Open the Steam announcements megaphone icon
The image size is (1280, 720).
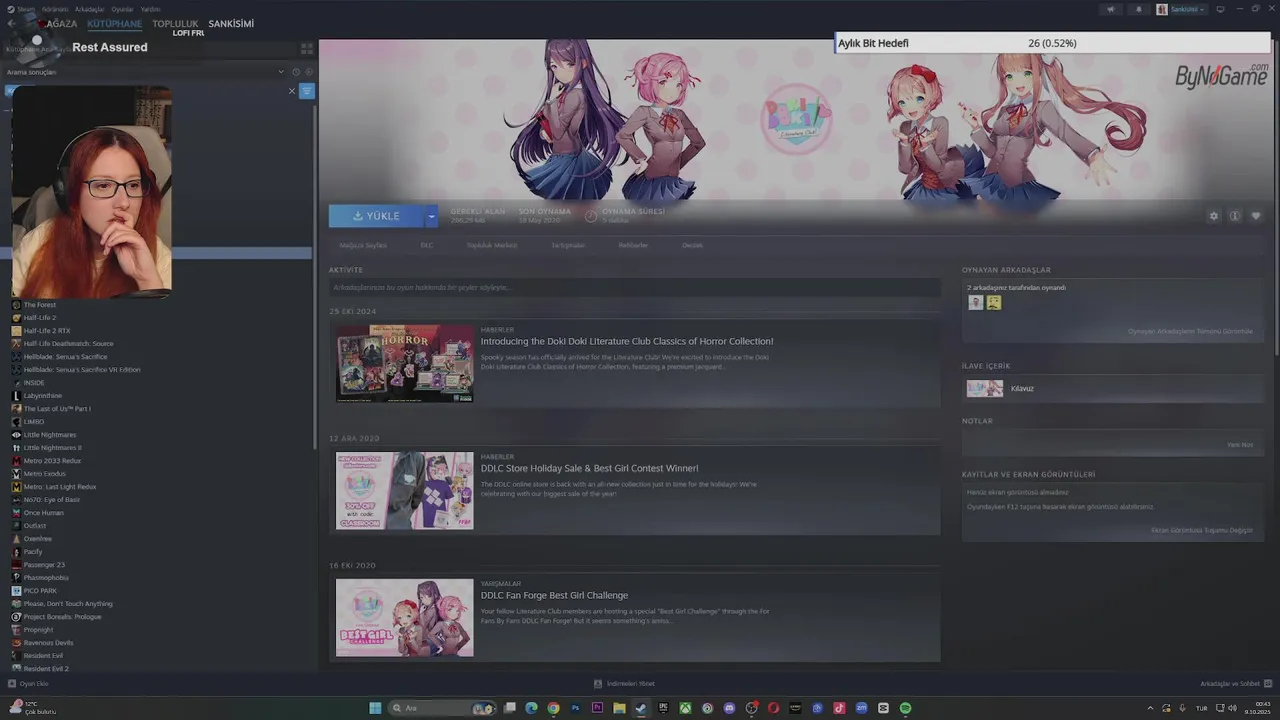pos(1110,9)
